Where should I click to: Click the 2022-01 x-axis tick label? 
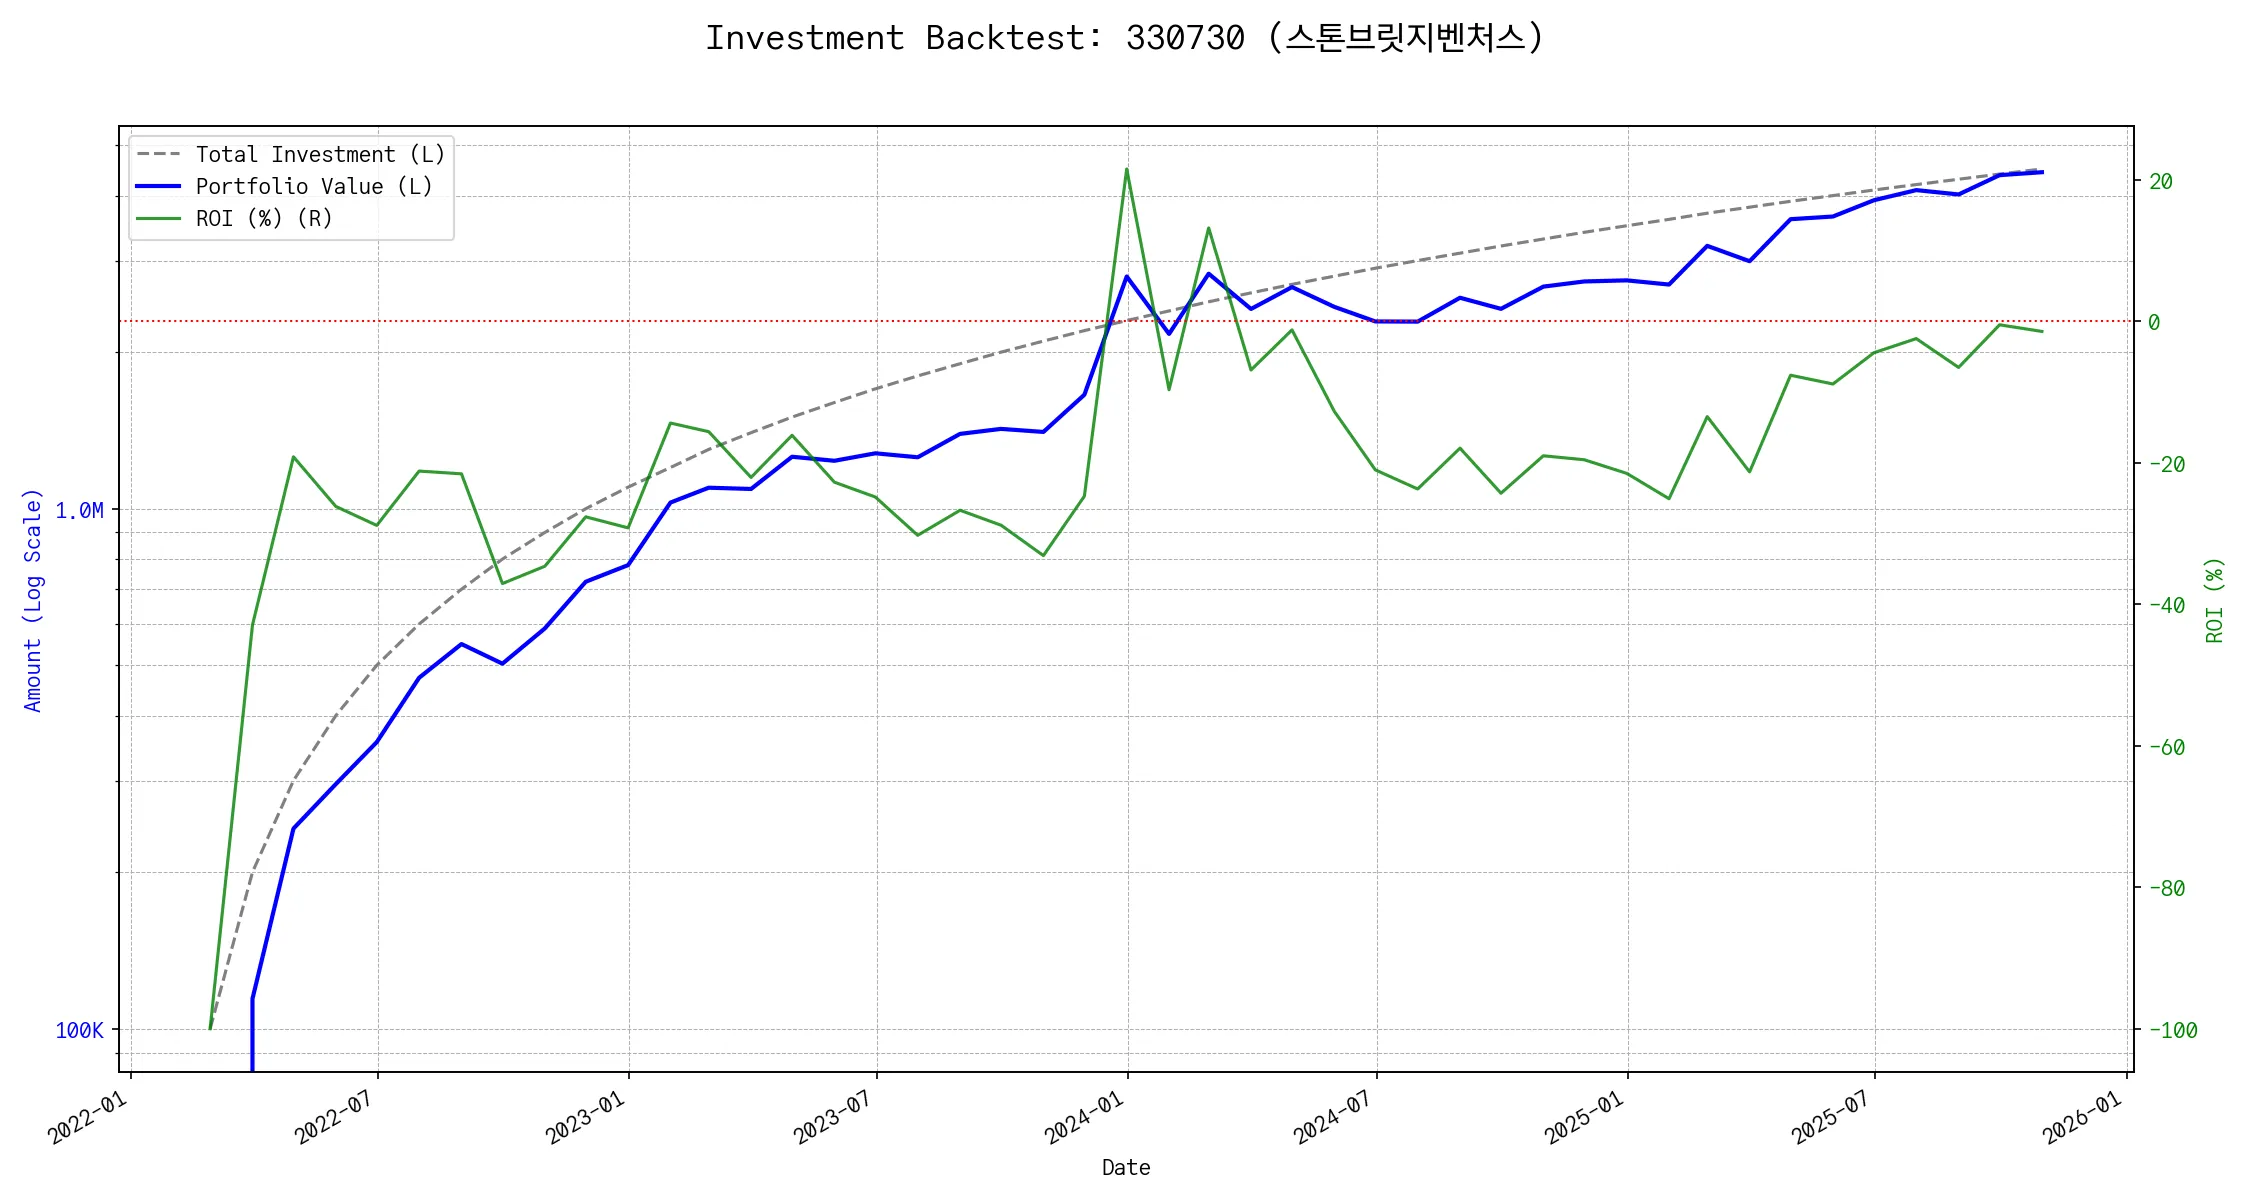[x=88, y=1117]
